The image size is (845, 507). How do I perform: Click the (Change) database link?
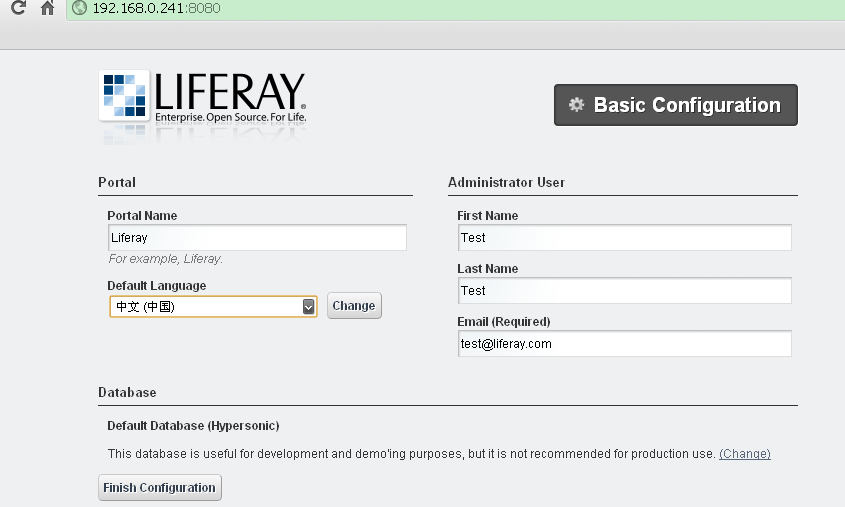pos(745,454)
